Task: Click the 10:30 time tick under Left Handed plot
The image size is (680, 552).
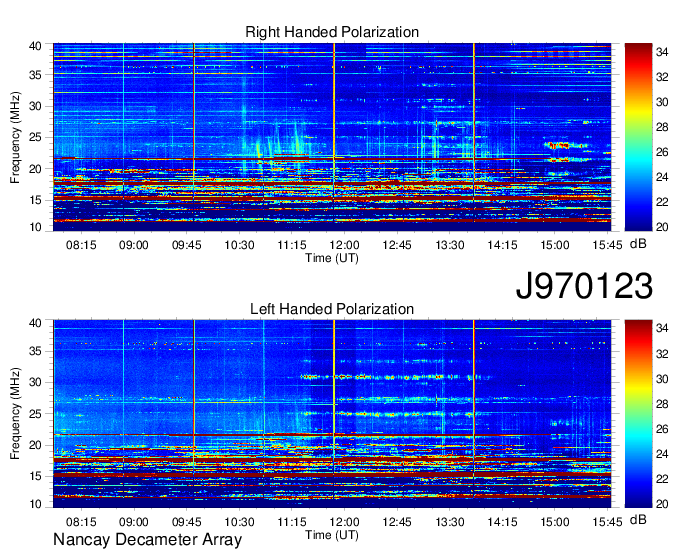Action: point(239,522)
